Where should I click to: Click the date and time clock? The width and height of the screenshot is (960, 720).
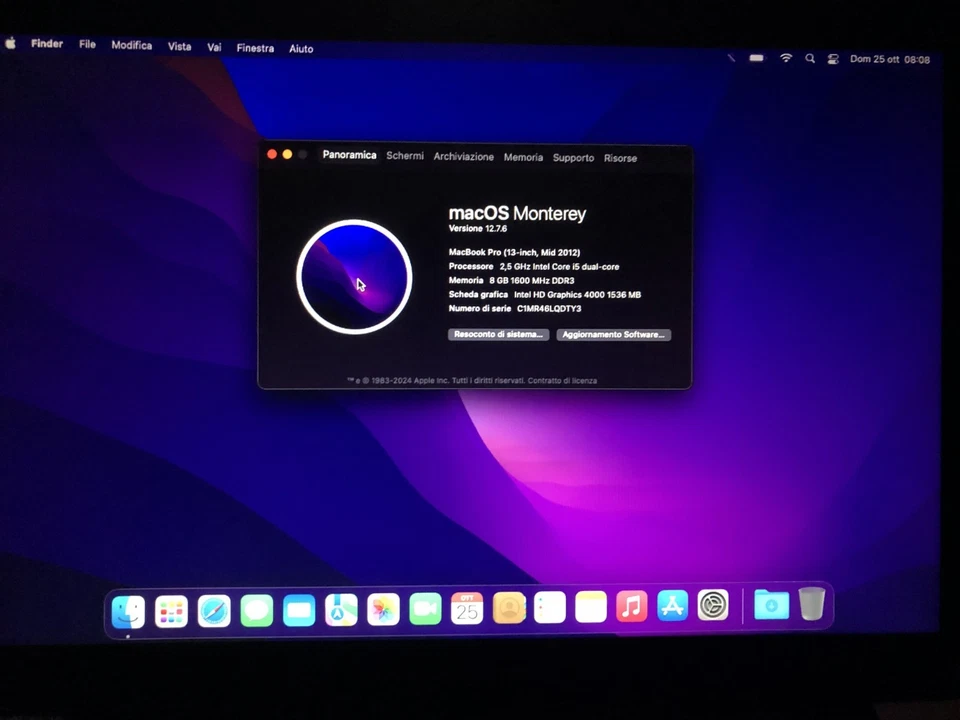click(x=890, y=59)
